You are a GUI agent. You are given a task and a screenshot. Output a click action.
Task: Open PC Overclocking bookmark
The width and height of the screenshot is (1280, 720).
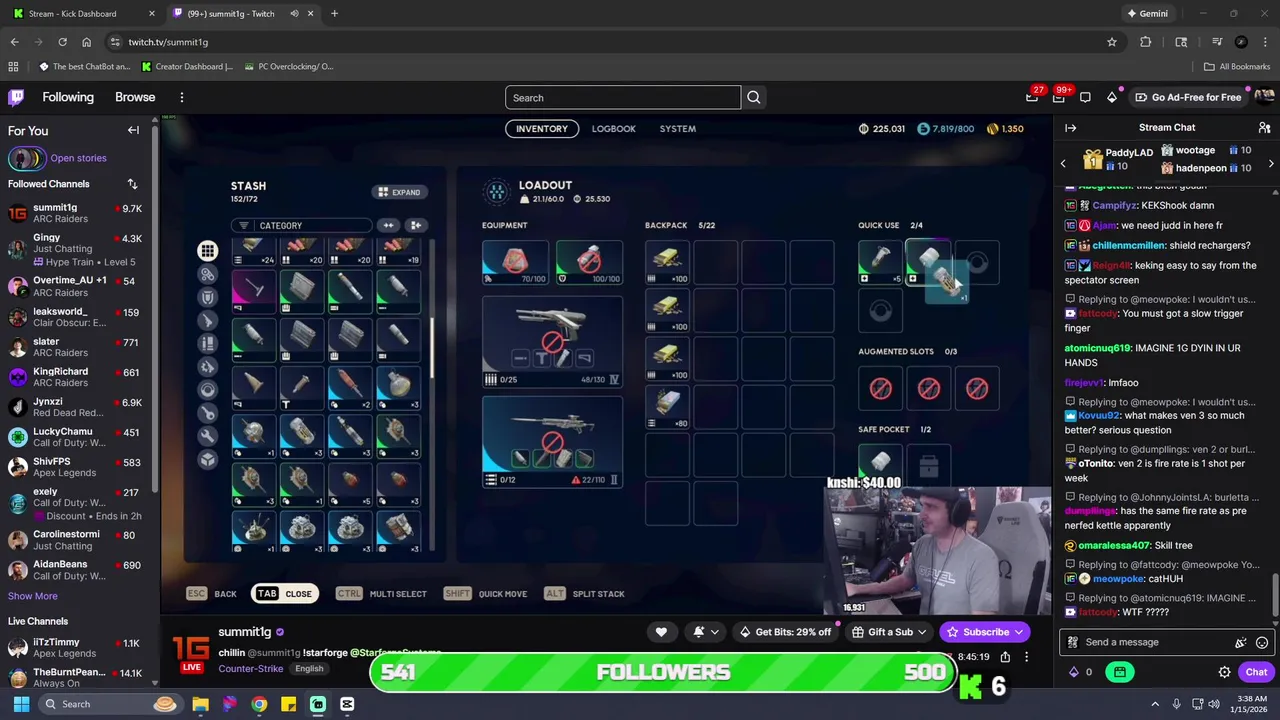(x=288, y=66)
